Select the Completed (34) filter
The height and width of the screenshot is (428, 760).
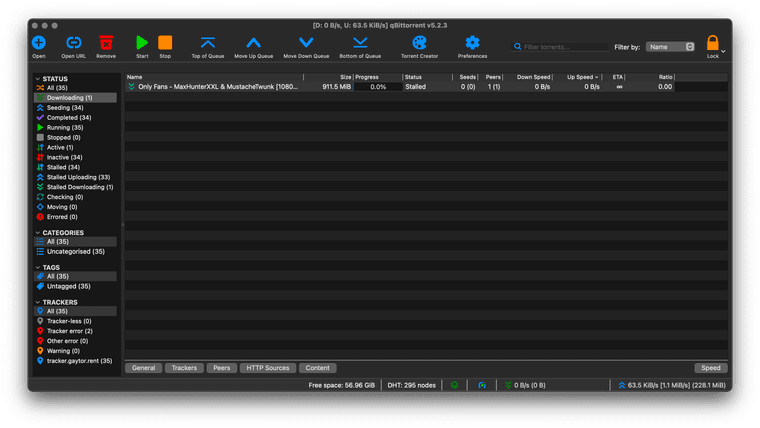75,118
